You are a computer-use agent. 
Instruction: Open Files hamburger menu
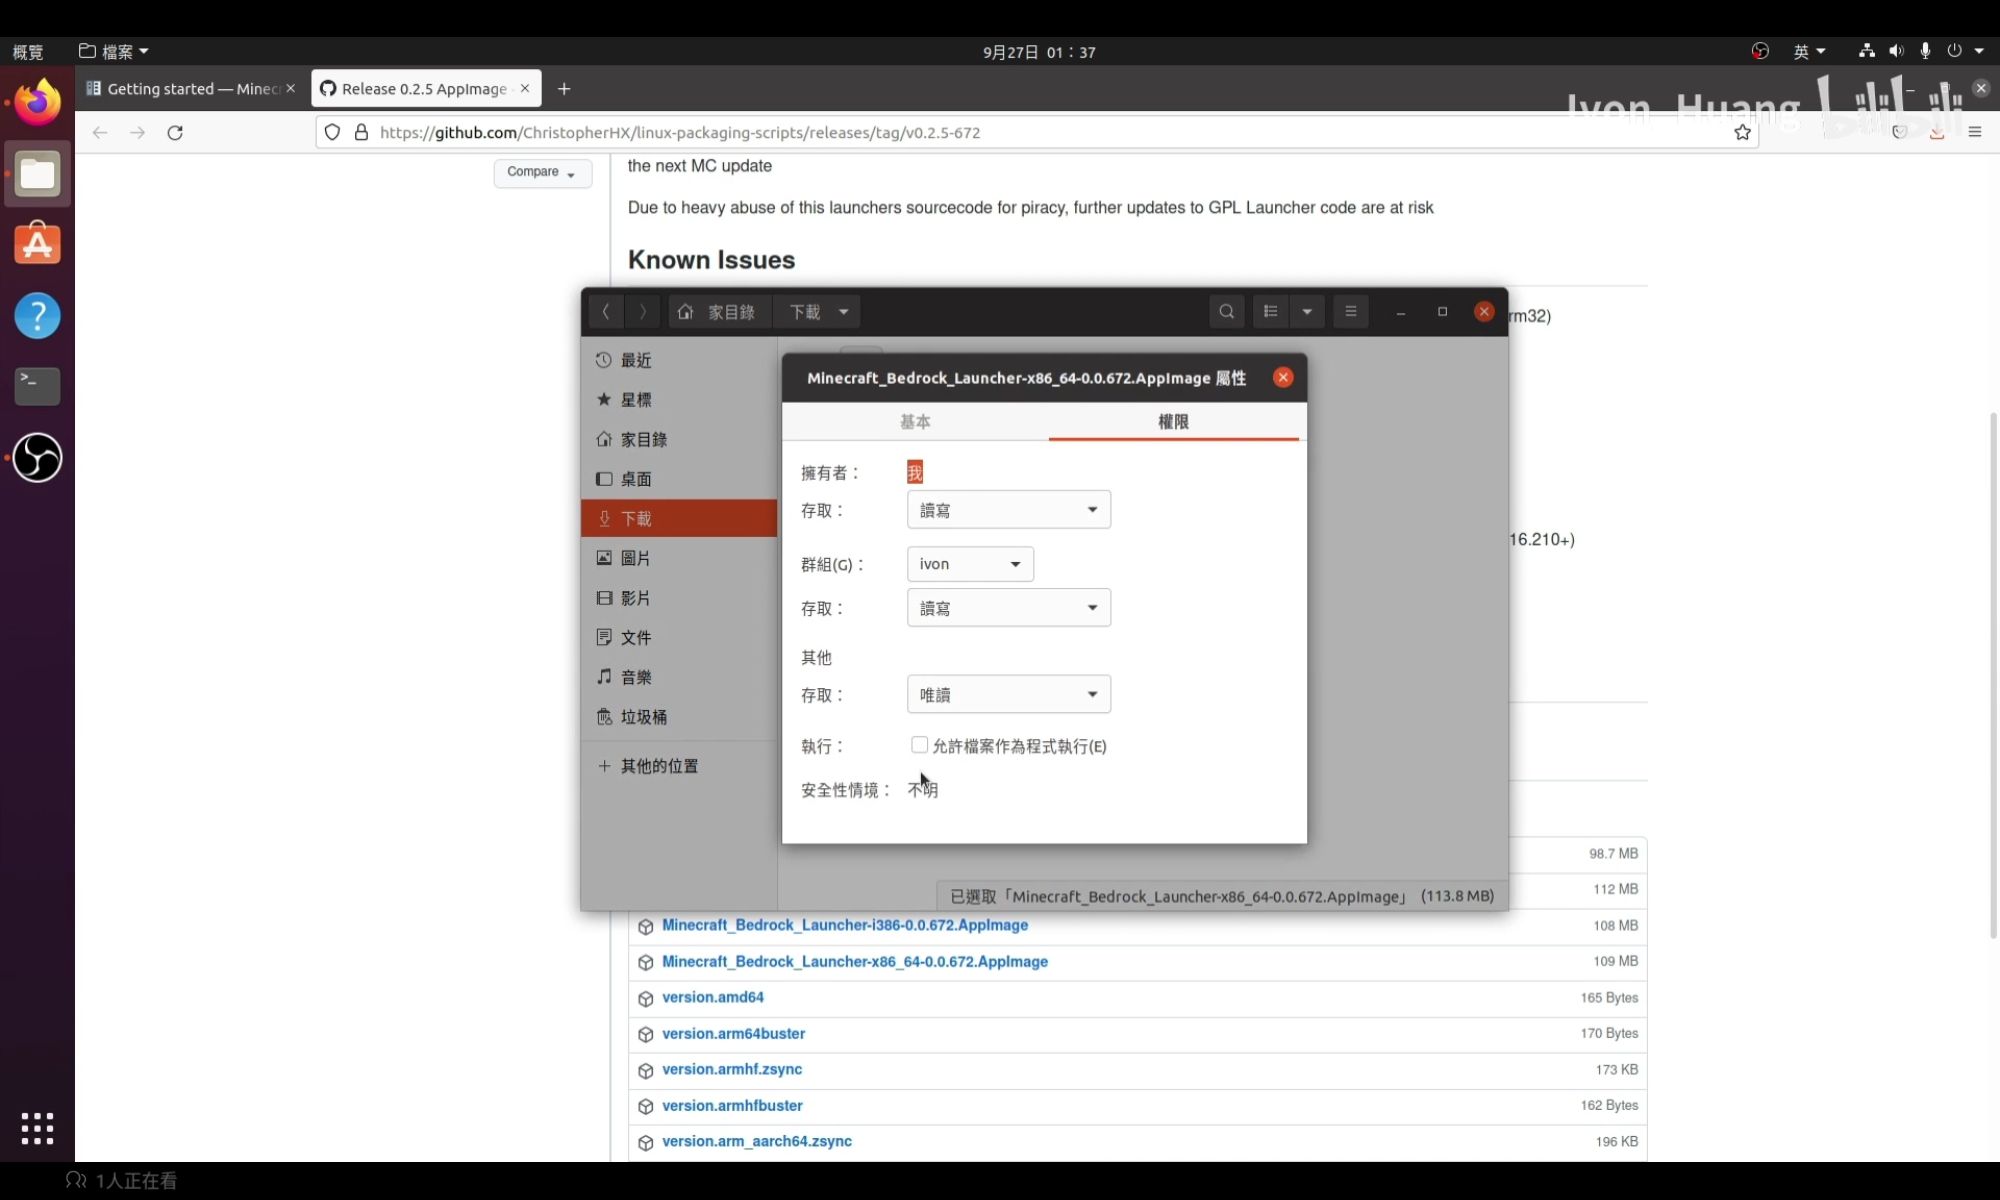tap(1350, 312)
